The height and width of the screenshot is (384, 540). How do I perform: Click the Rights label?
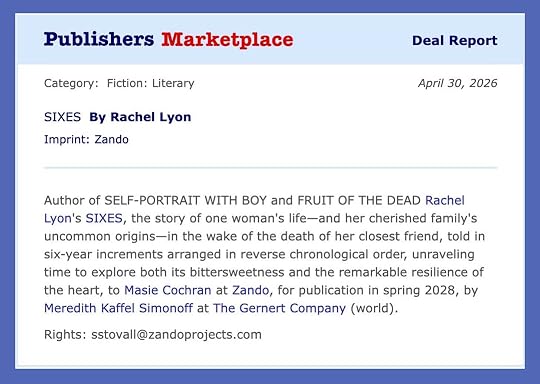[x=65, y=334]
